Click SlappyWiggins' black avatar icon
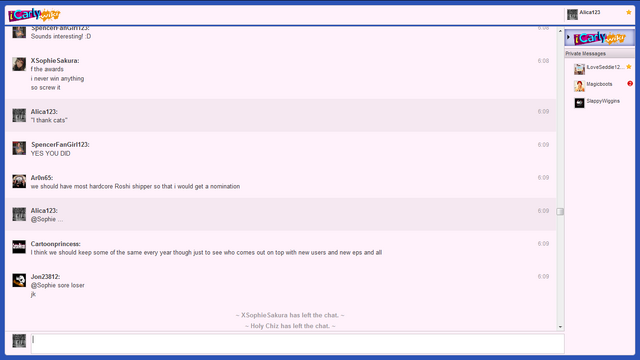Viewport: 640px width, 360px height. [x=579, y=103]
